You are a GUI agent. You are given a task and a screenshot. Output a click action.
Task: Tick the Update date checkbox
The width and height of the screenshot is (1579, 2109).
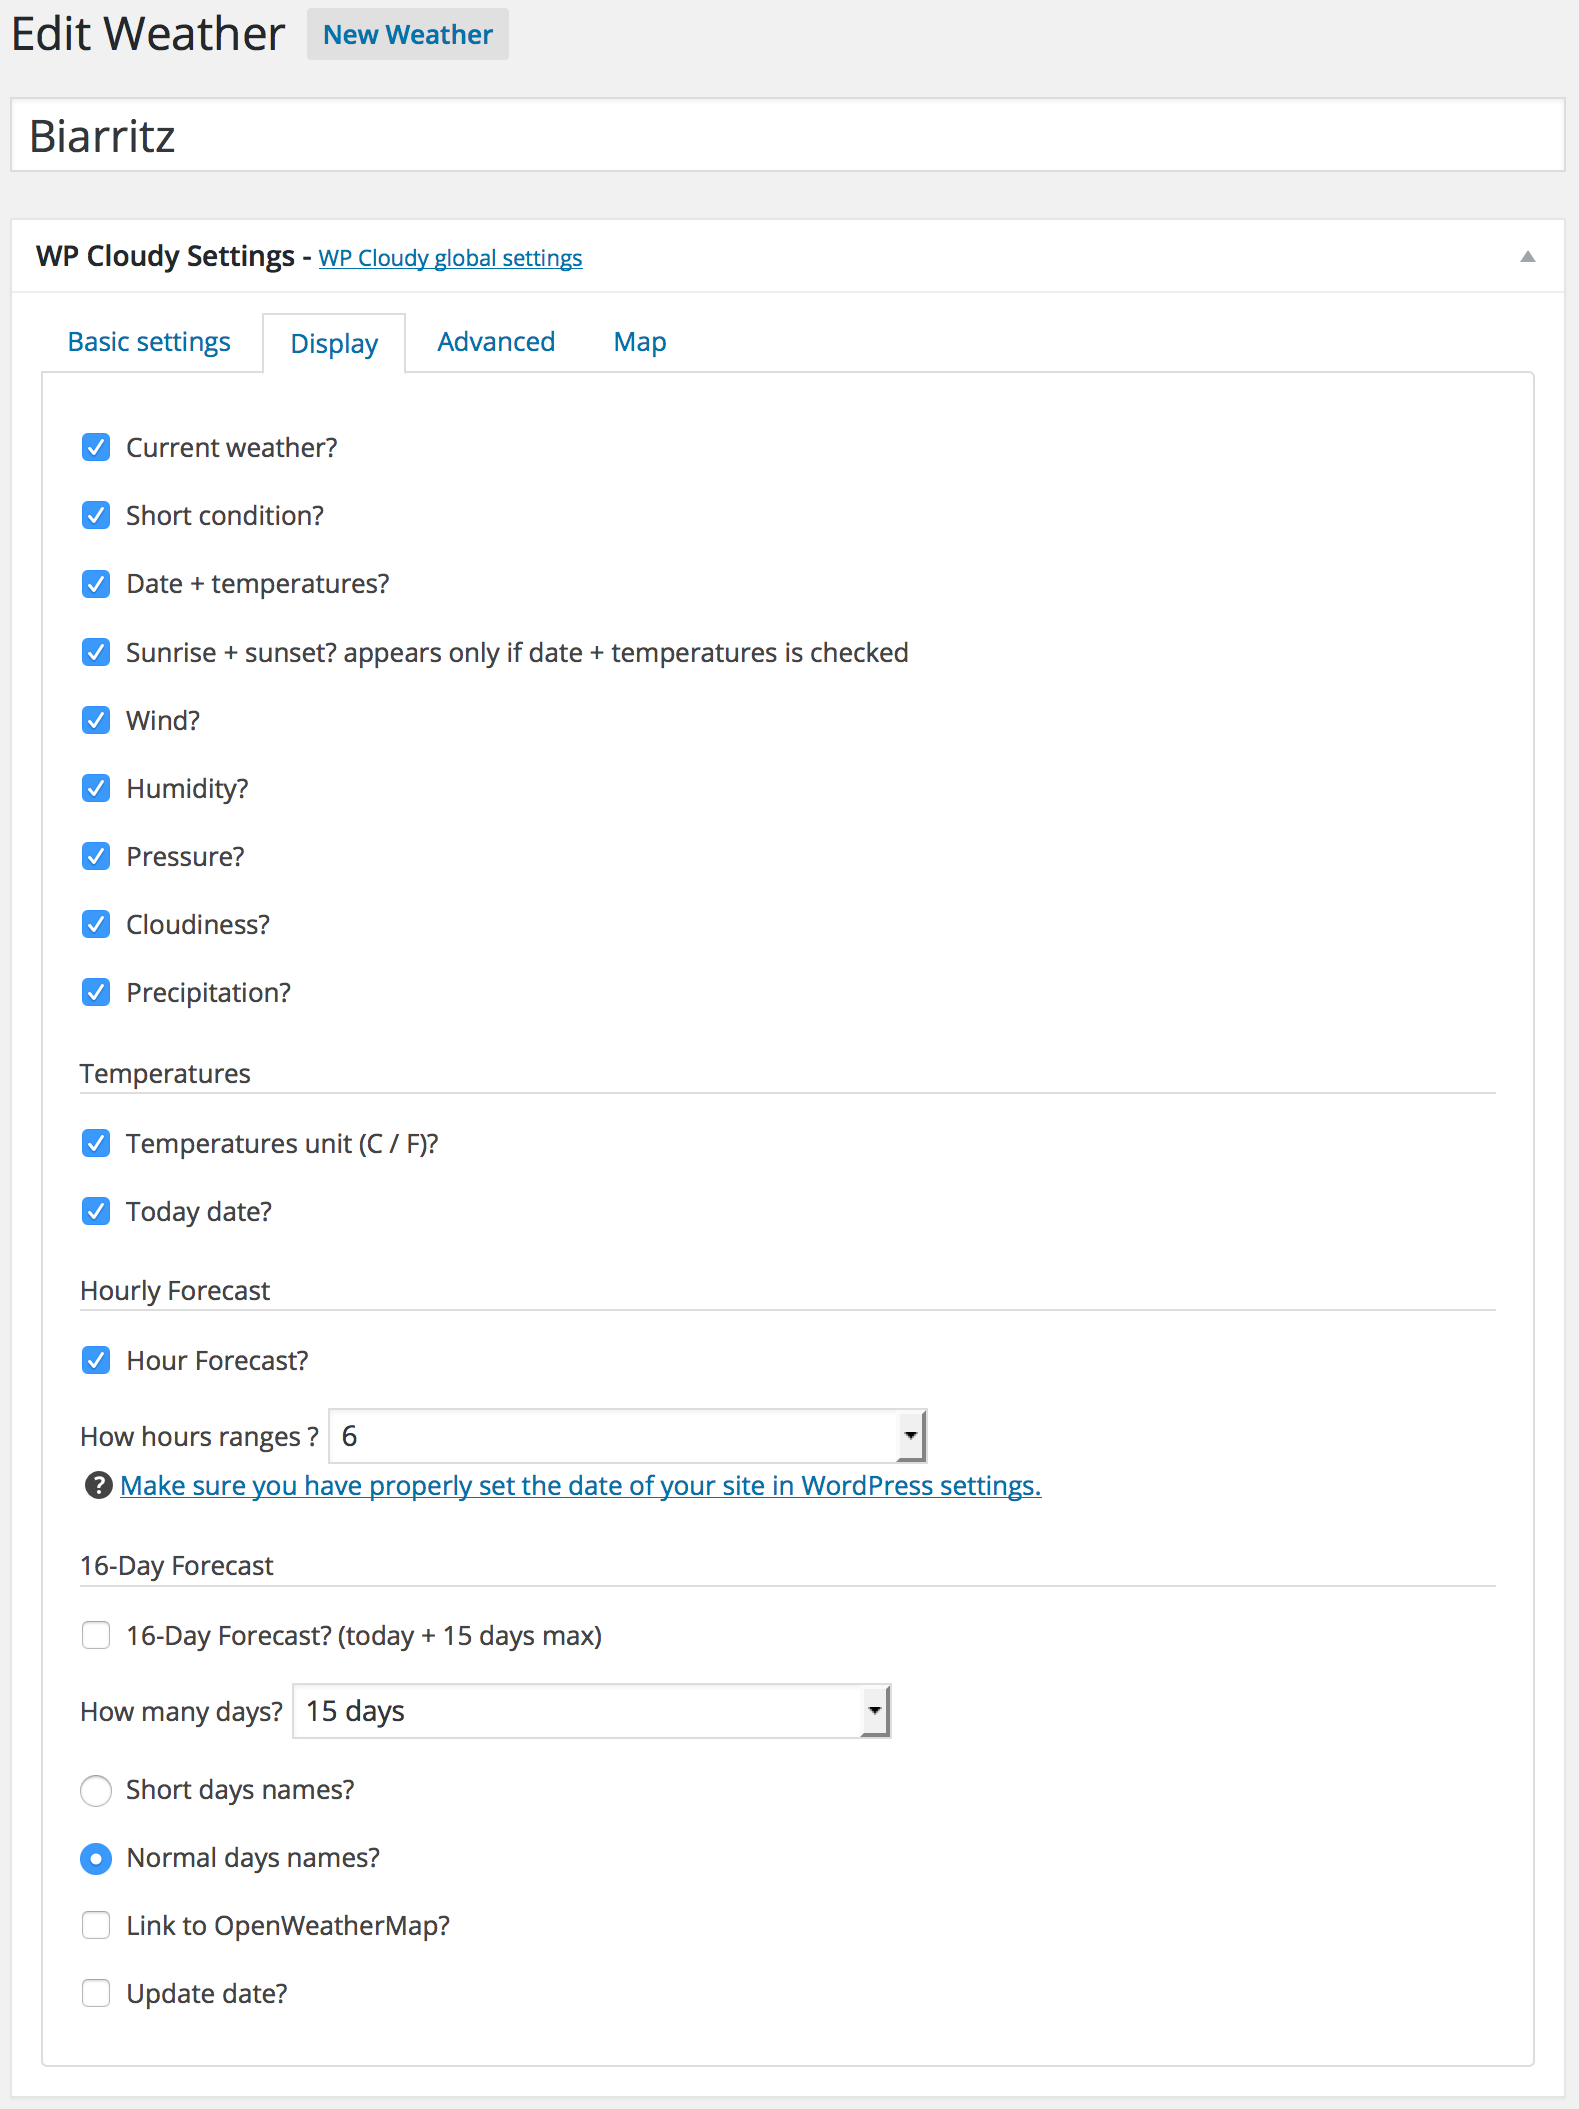coord(96,1993)
